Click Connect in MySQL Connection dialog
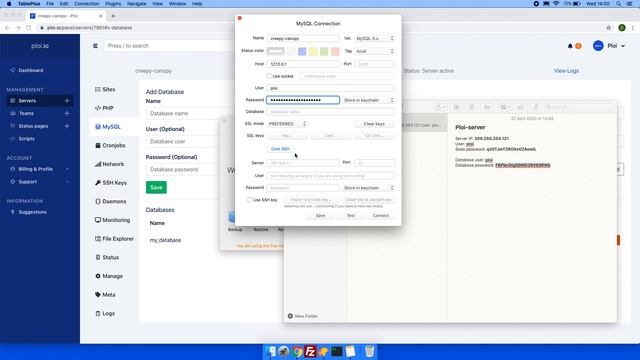Screen dimensions: 640x360 coord(380,216)
